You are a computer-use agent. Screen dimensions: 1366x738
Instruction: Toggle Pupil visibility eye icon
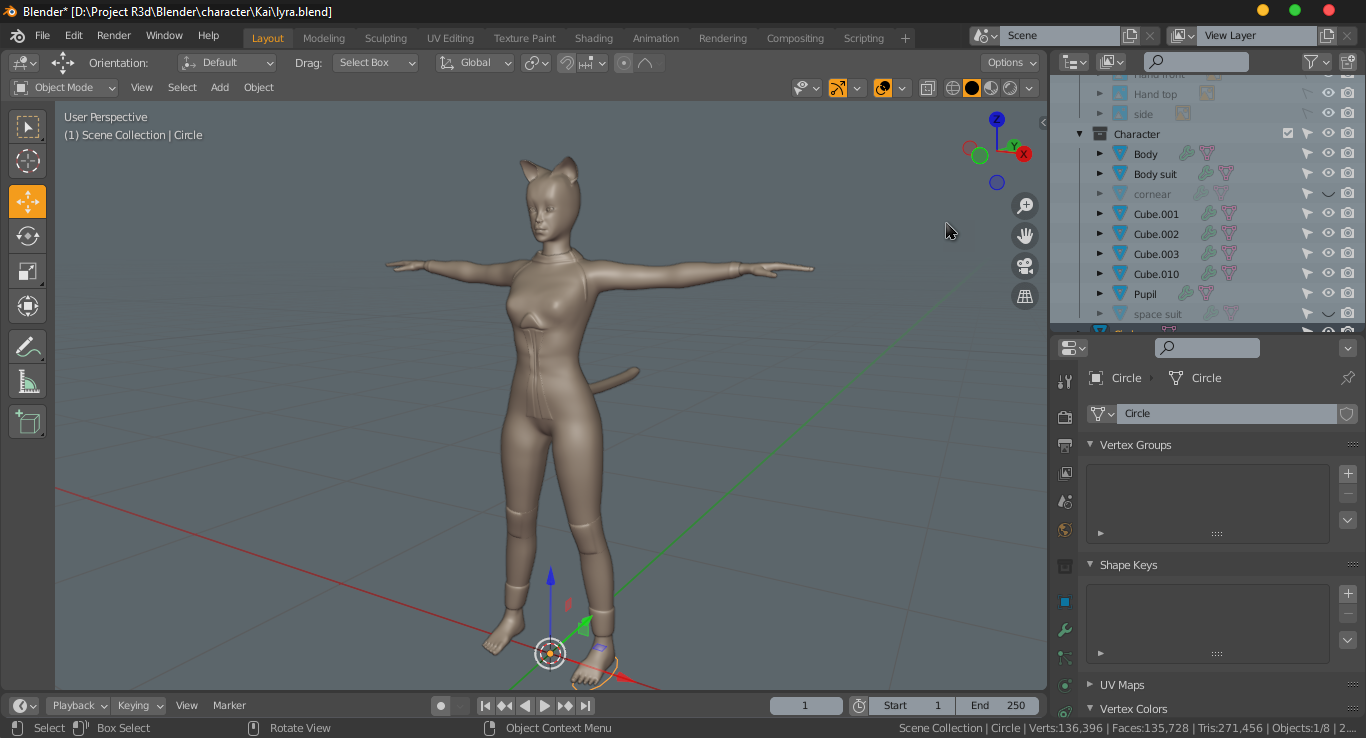point(1328,293)
